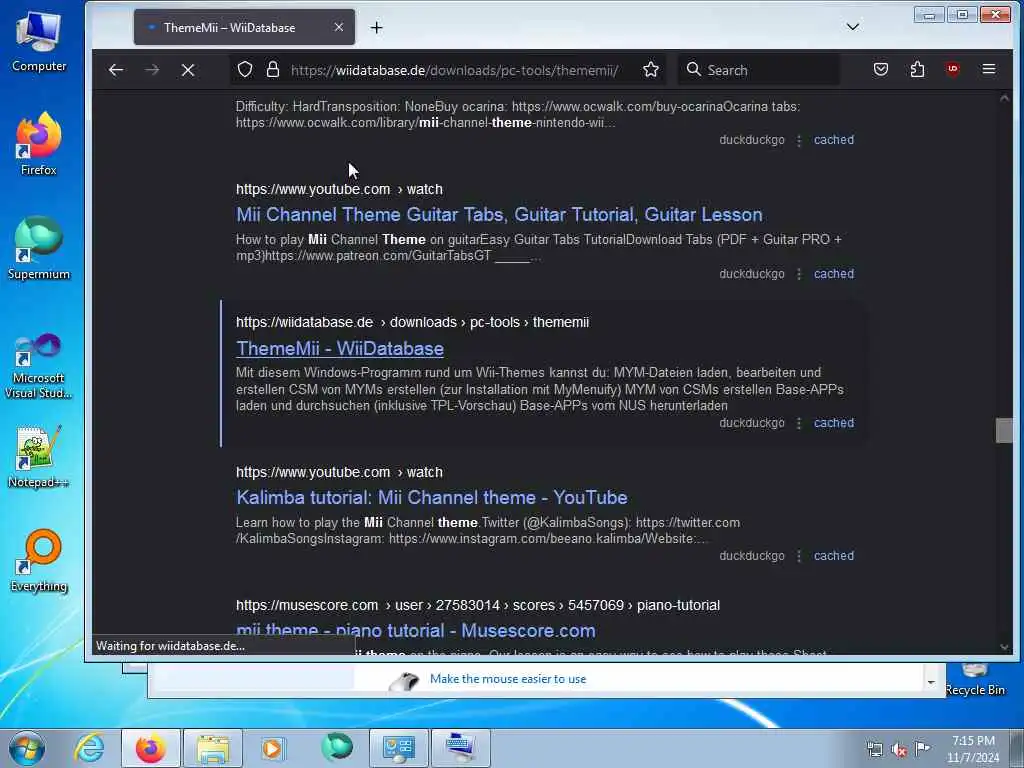The image size is (1024, 768).
Task: Open cached link for ocarina tabs result
Action: pyautogui.click(x=833, y=140)
